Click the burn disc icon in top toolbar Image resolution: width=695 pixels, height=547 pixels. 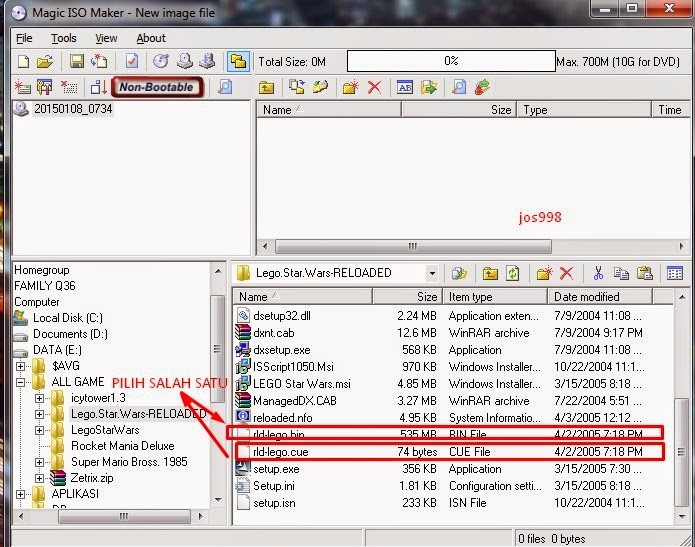click(161, 61)
